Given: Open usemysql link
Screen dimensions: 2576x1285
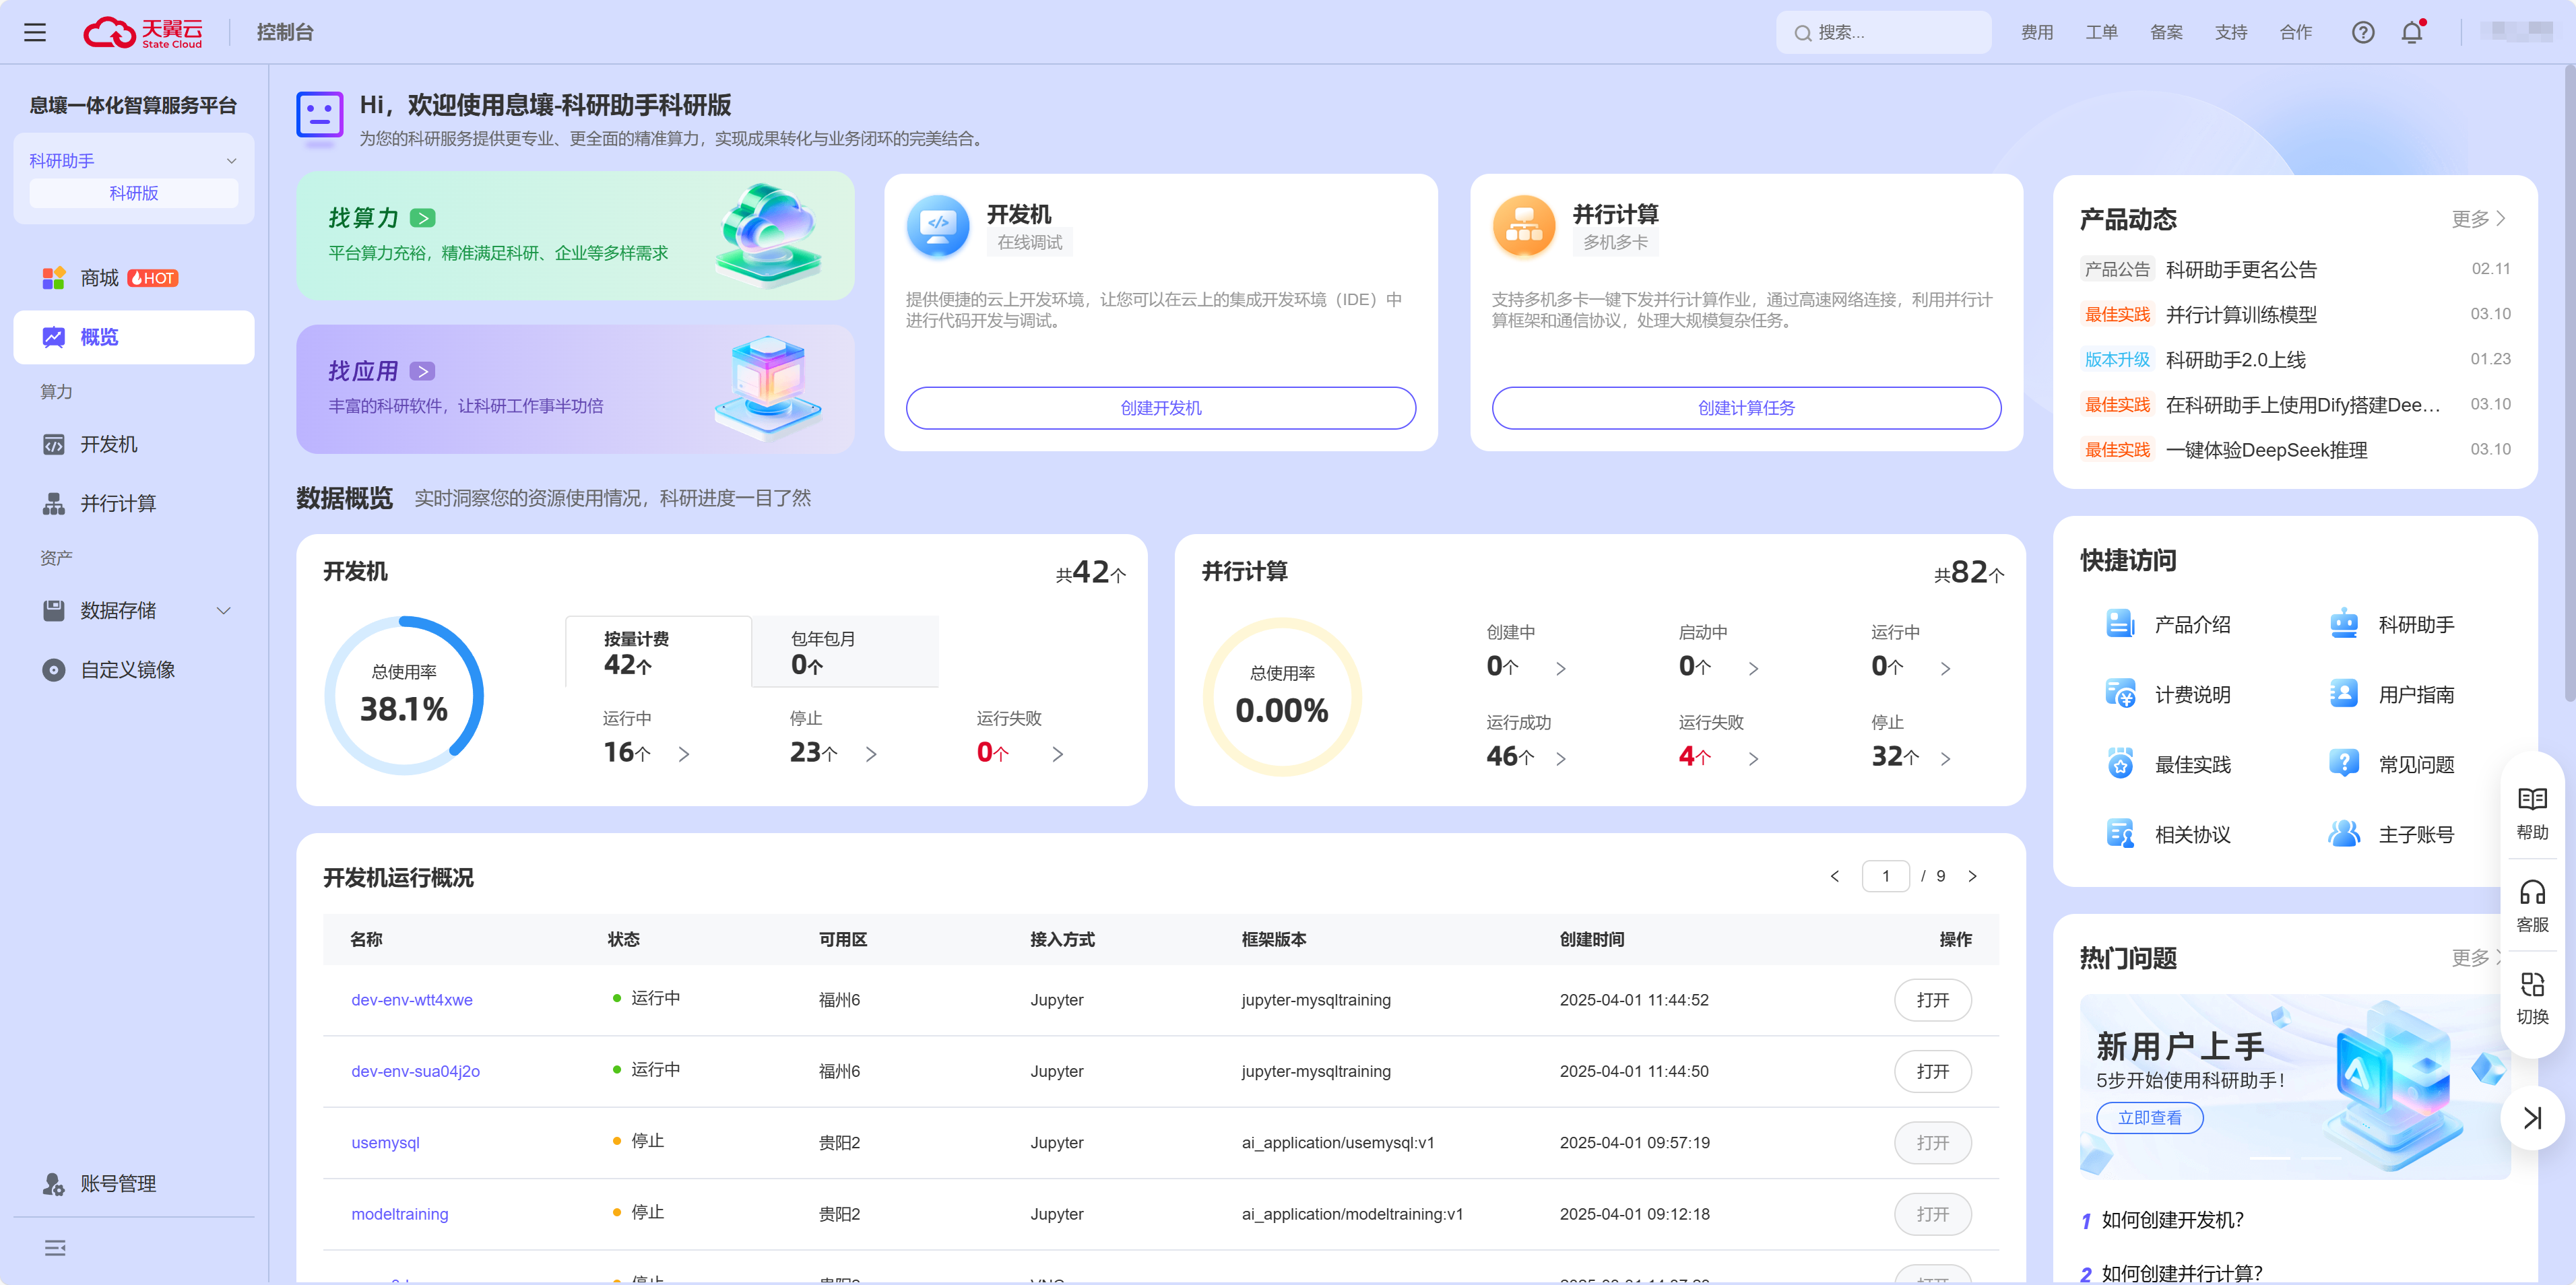Looking at the screenshot, I should (x=385, y=1143).
